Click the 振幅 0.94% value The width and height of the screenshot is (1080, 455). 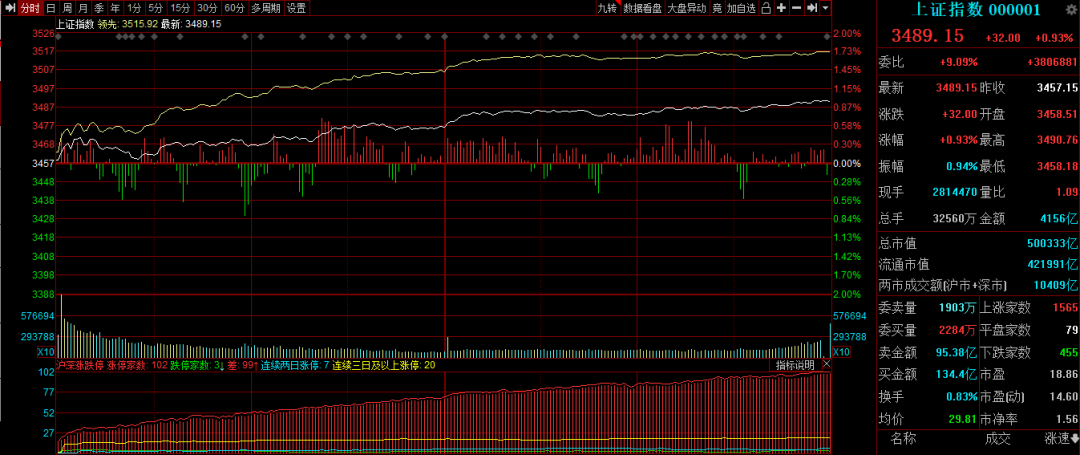click(x=962, y=166)
